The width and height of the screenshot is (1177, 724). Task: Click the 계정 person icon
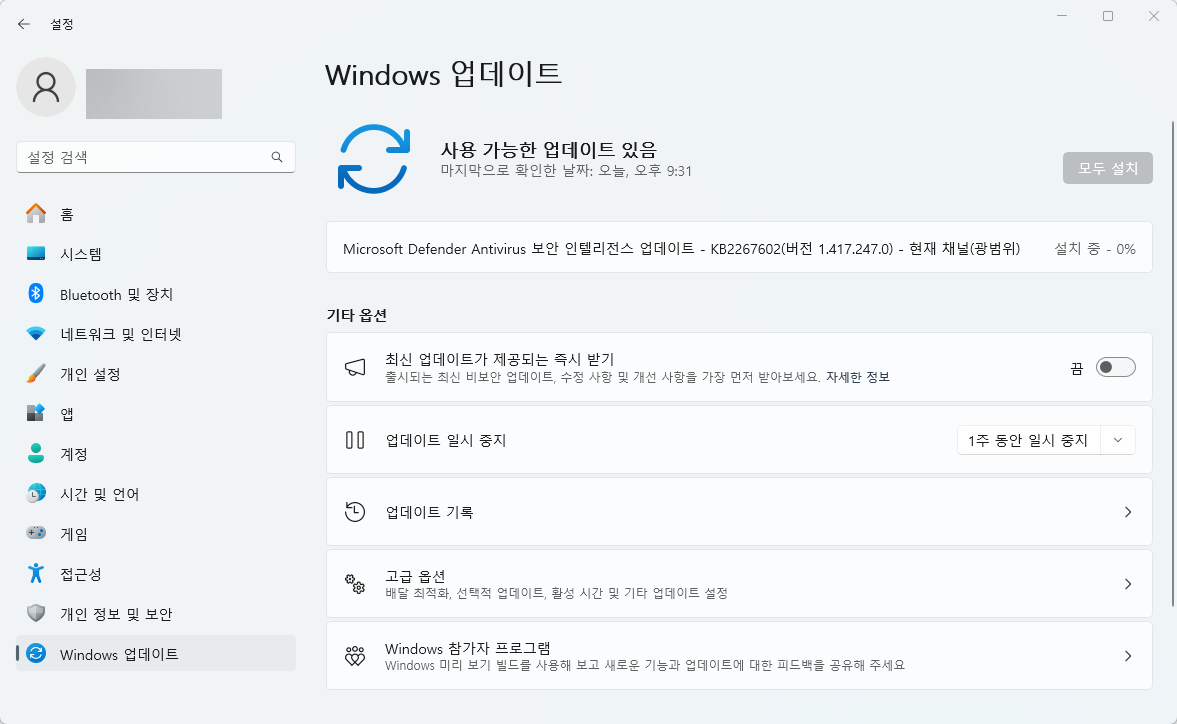coord(36,453)
